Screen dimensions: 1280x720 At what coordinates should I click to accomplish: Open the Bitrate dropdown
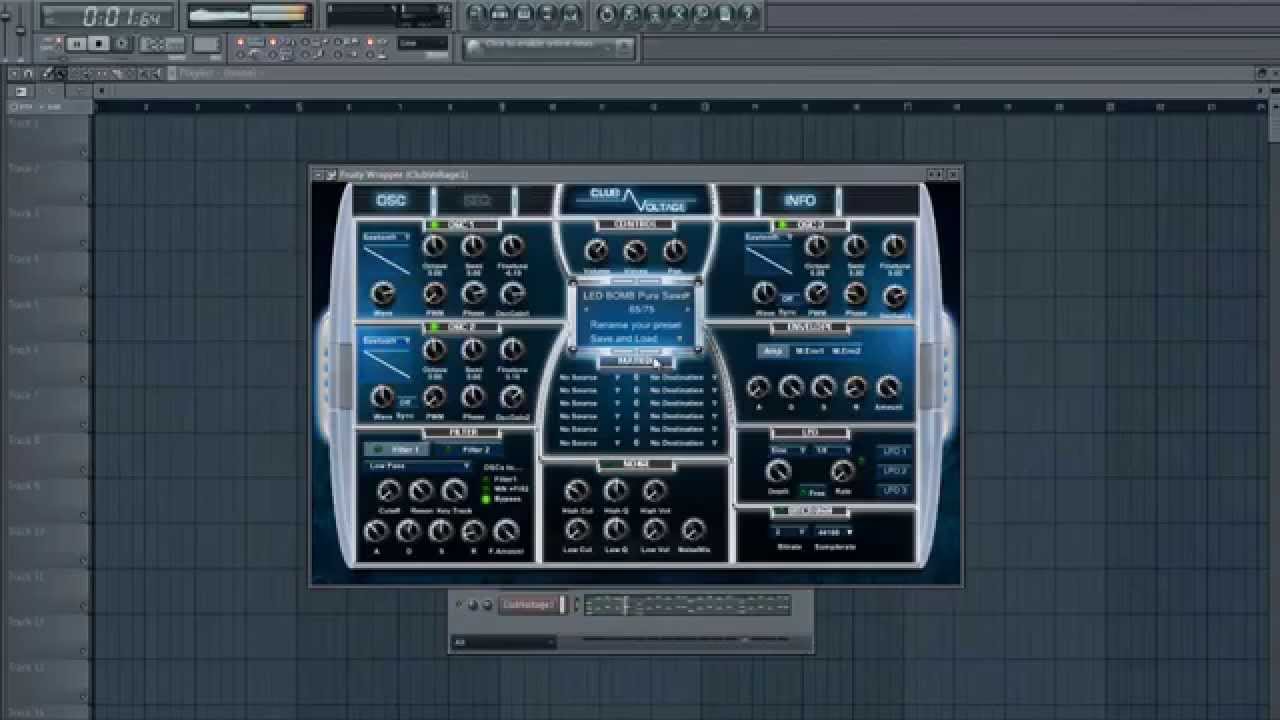(x=789, y=531)
